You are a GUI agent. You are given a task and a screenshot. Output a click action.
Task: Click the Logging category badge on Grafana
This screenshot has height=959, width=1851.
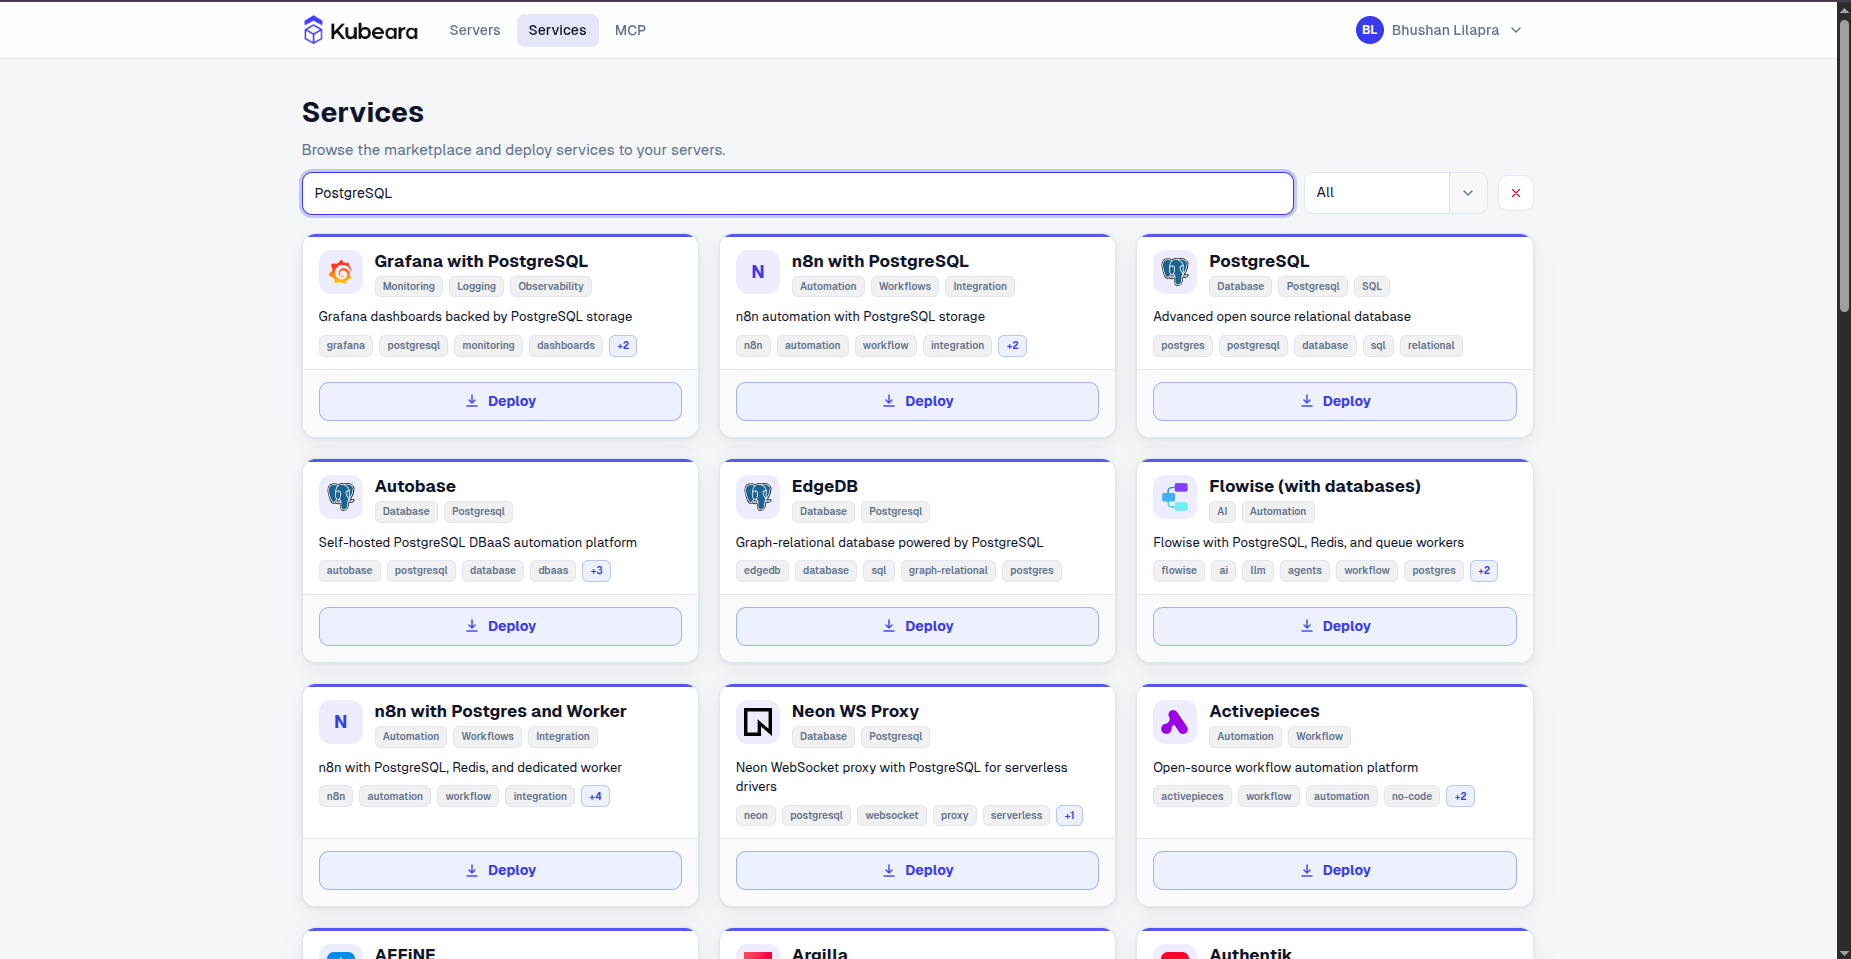[476, 287]
